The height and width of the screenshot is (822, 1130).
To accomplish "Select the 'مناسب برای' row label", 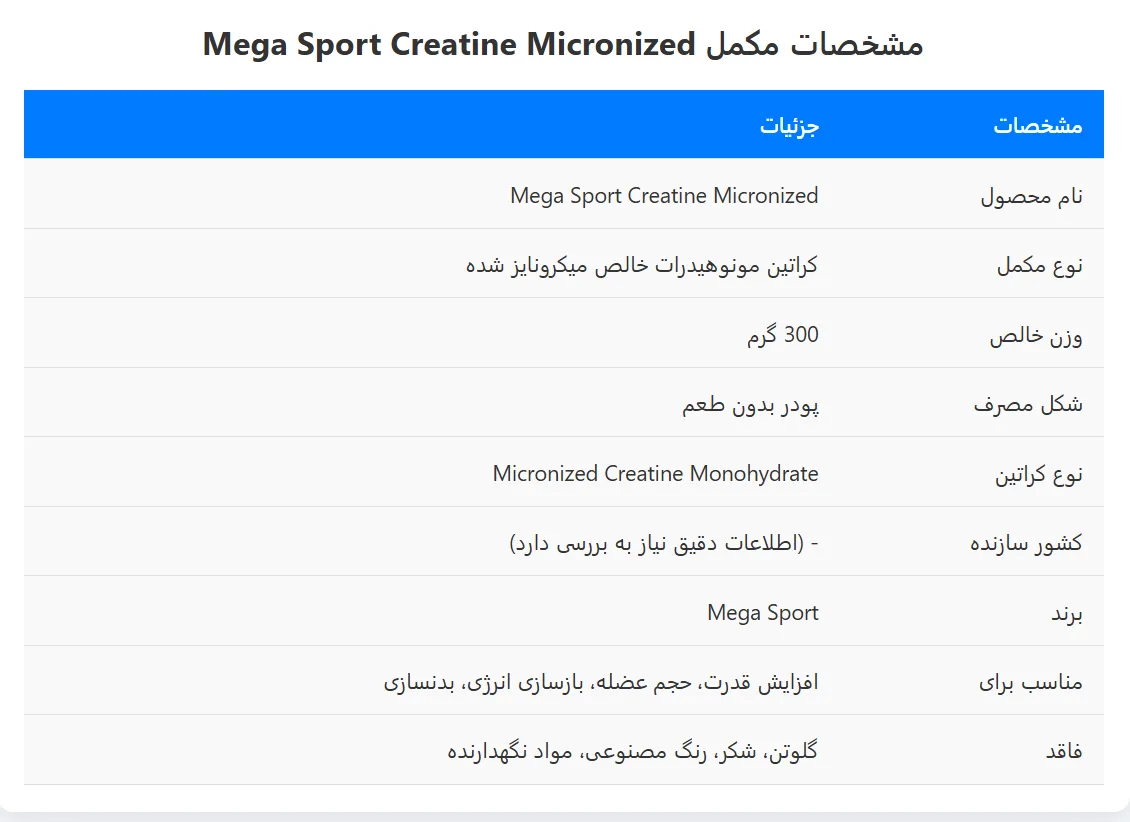I will (1031, 682).
